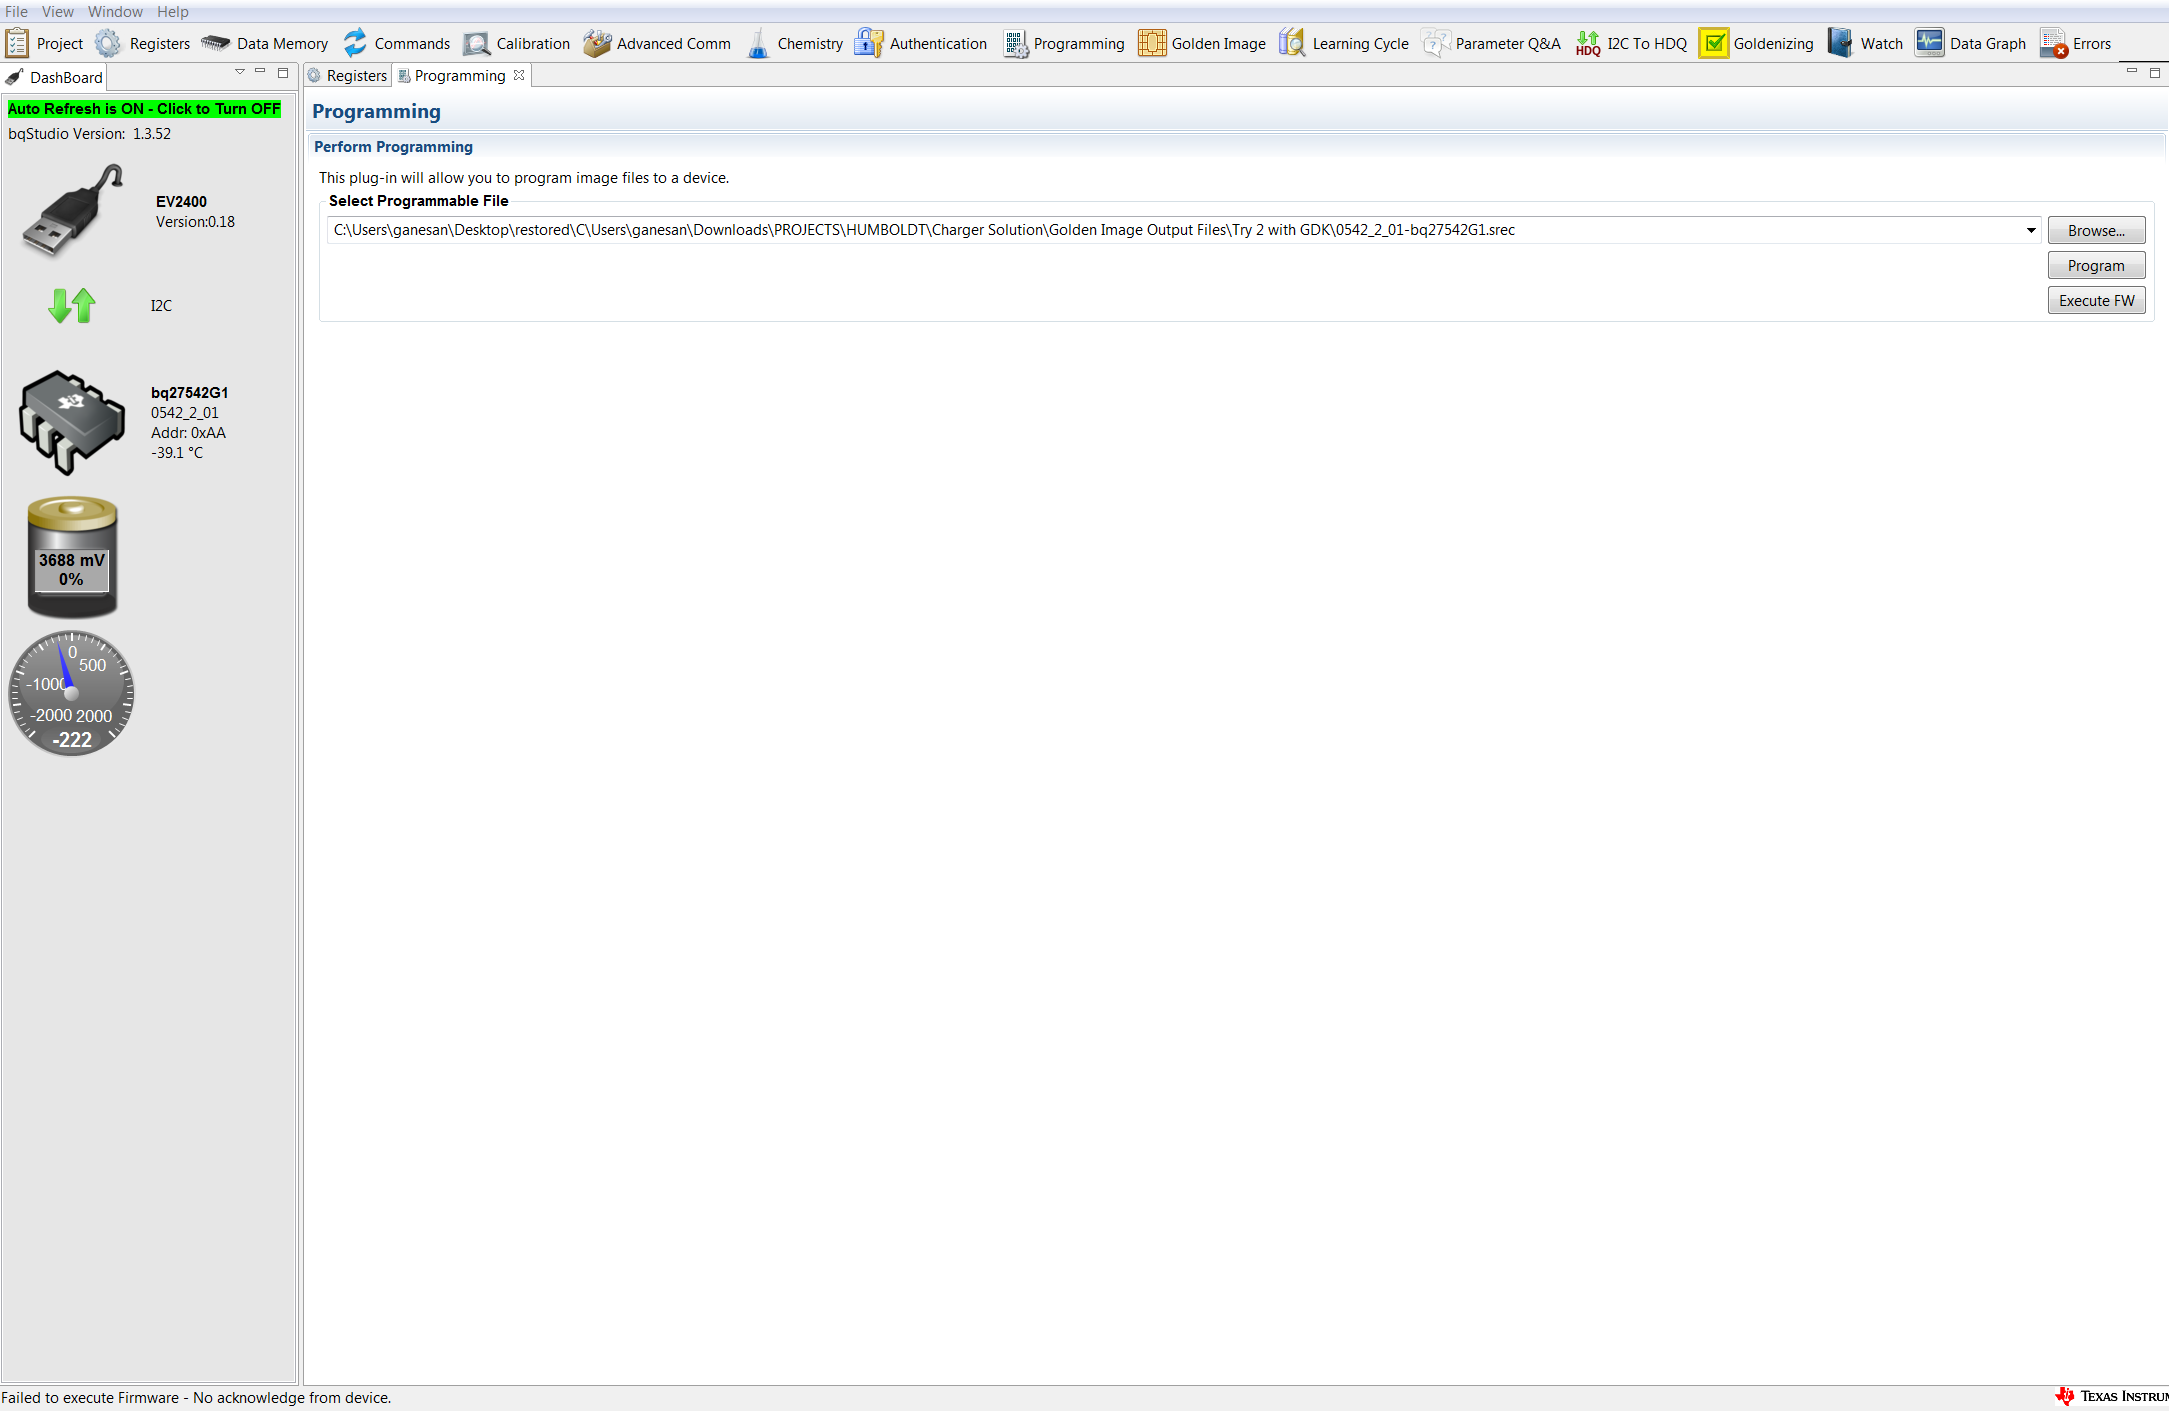This screenshot has height=1411, width=2169.
Task: Click the EV2400 USB adapter icon
Action: (x=72, y=211)
